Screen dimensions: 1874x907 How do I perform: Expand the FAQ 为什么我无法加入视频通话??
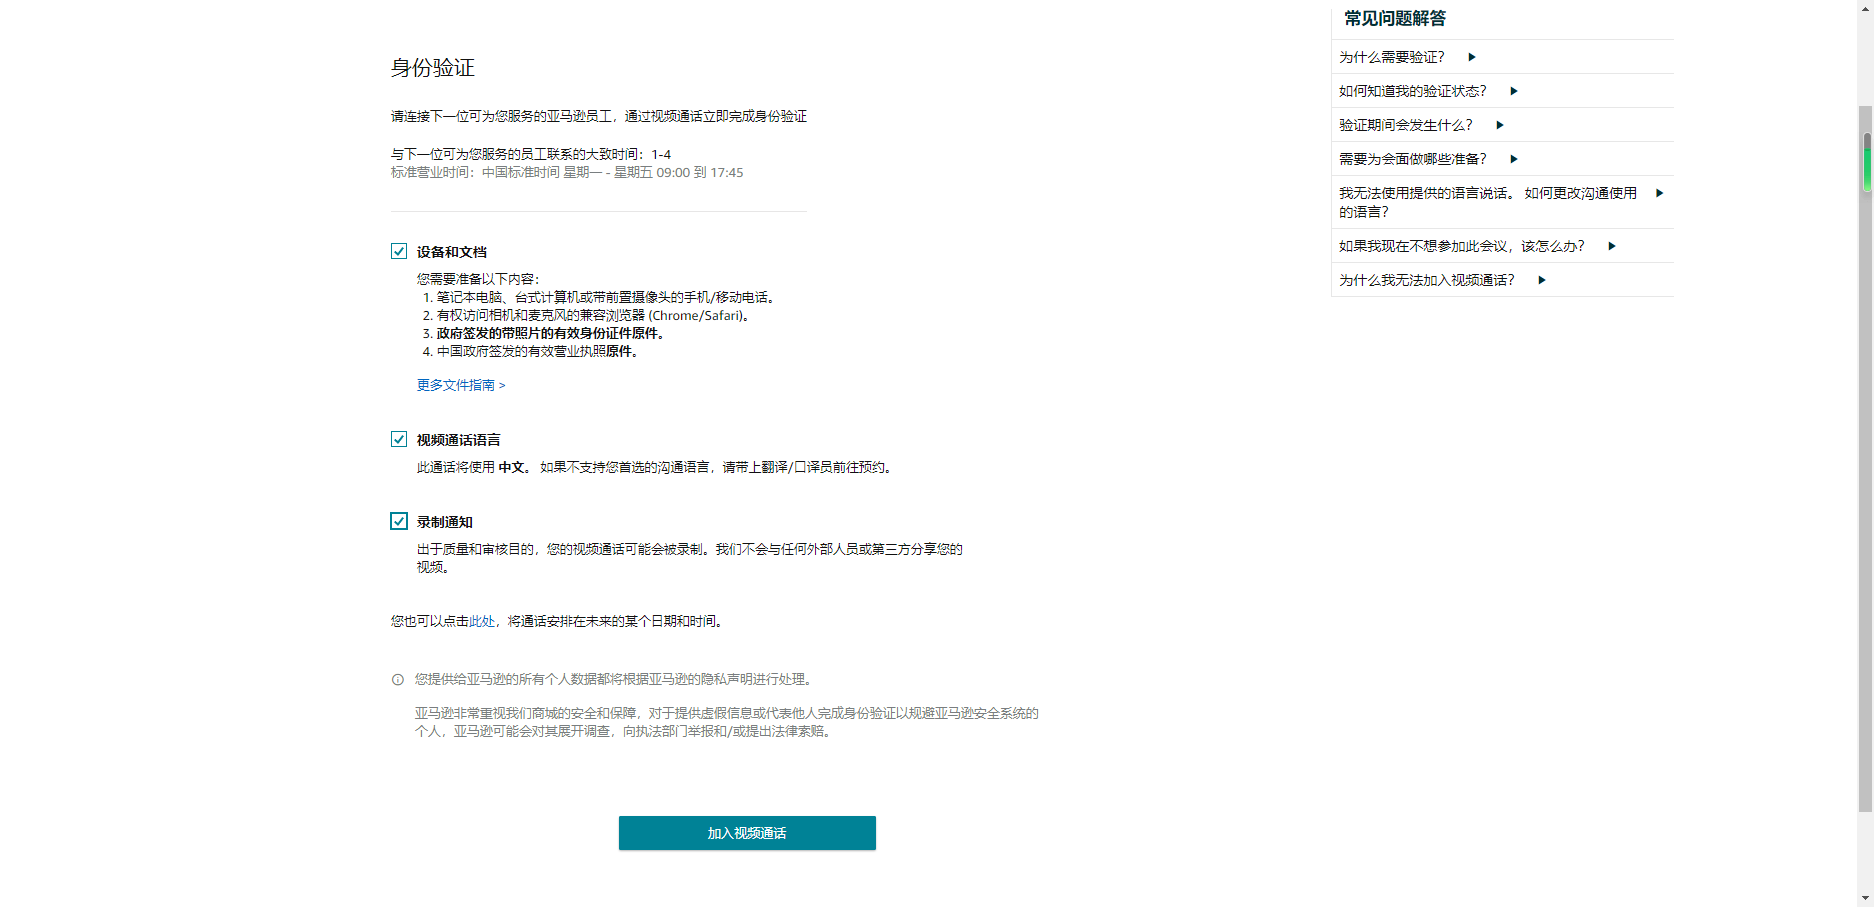pos(1502,280)
